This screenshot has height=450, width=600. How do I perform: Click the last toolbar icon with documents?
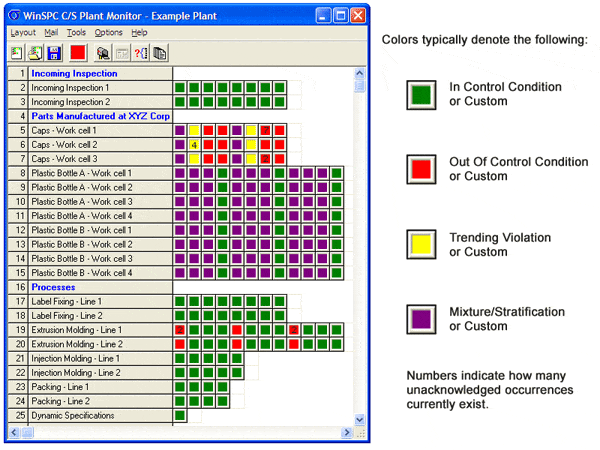click(x=160, y=52)
